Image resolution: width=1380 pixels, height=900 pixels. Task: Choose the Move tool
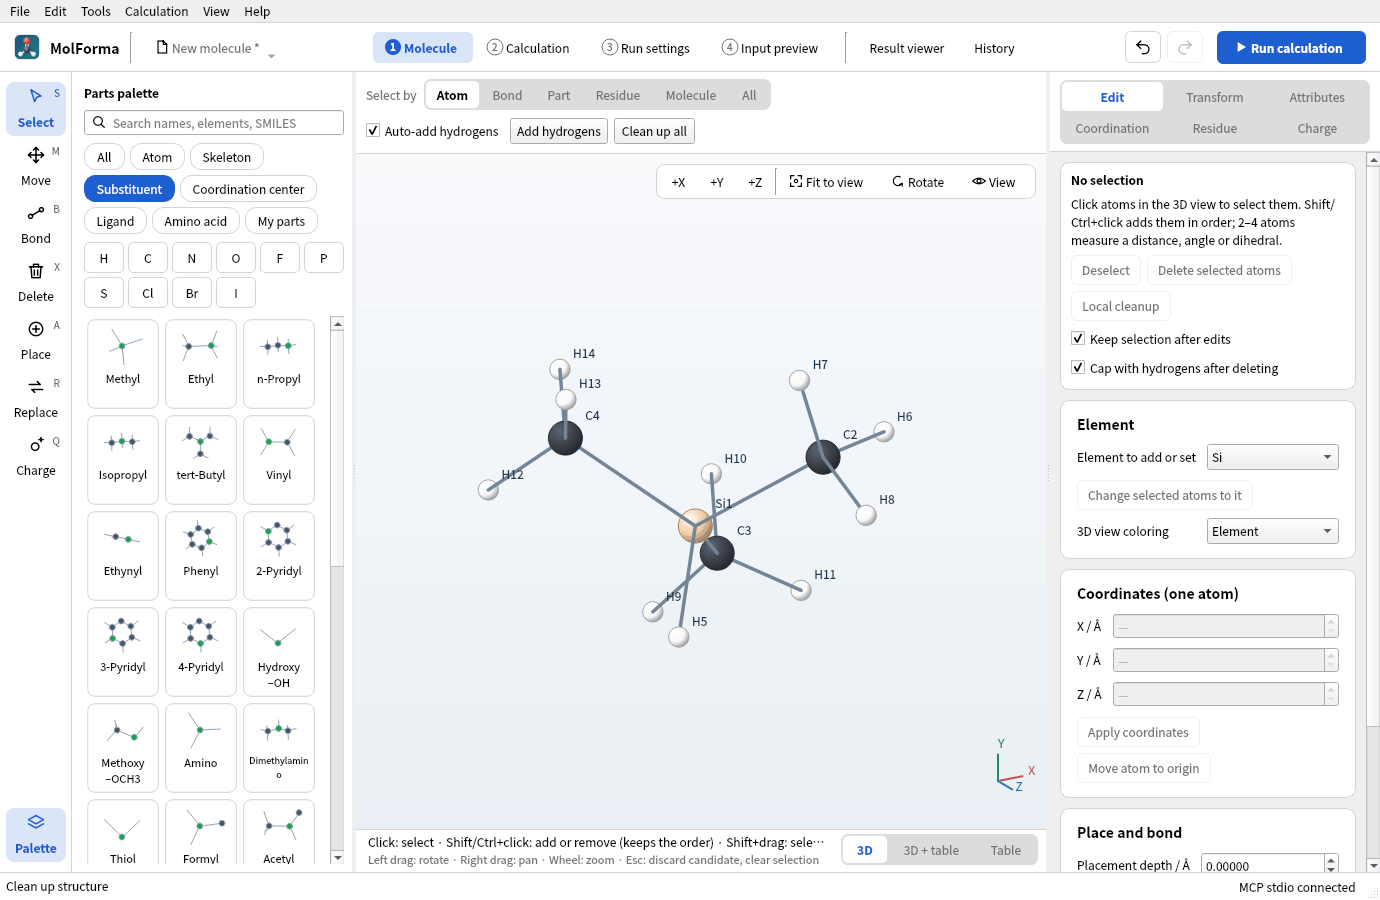(x=36, y=166)
